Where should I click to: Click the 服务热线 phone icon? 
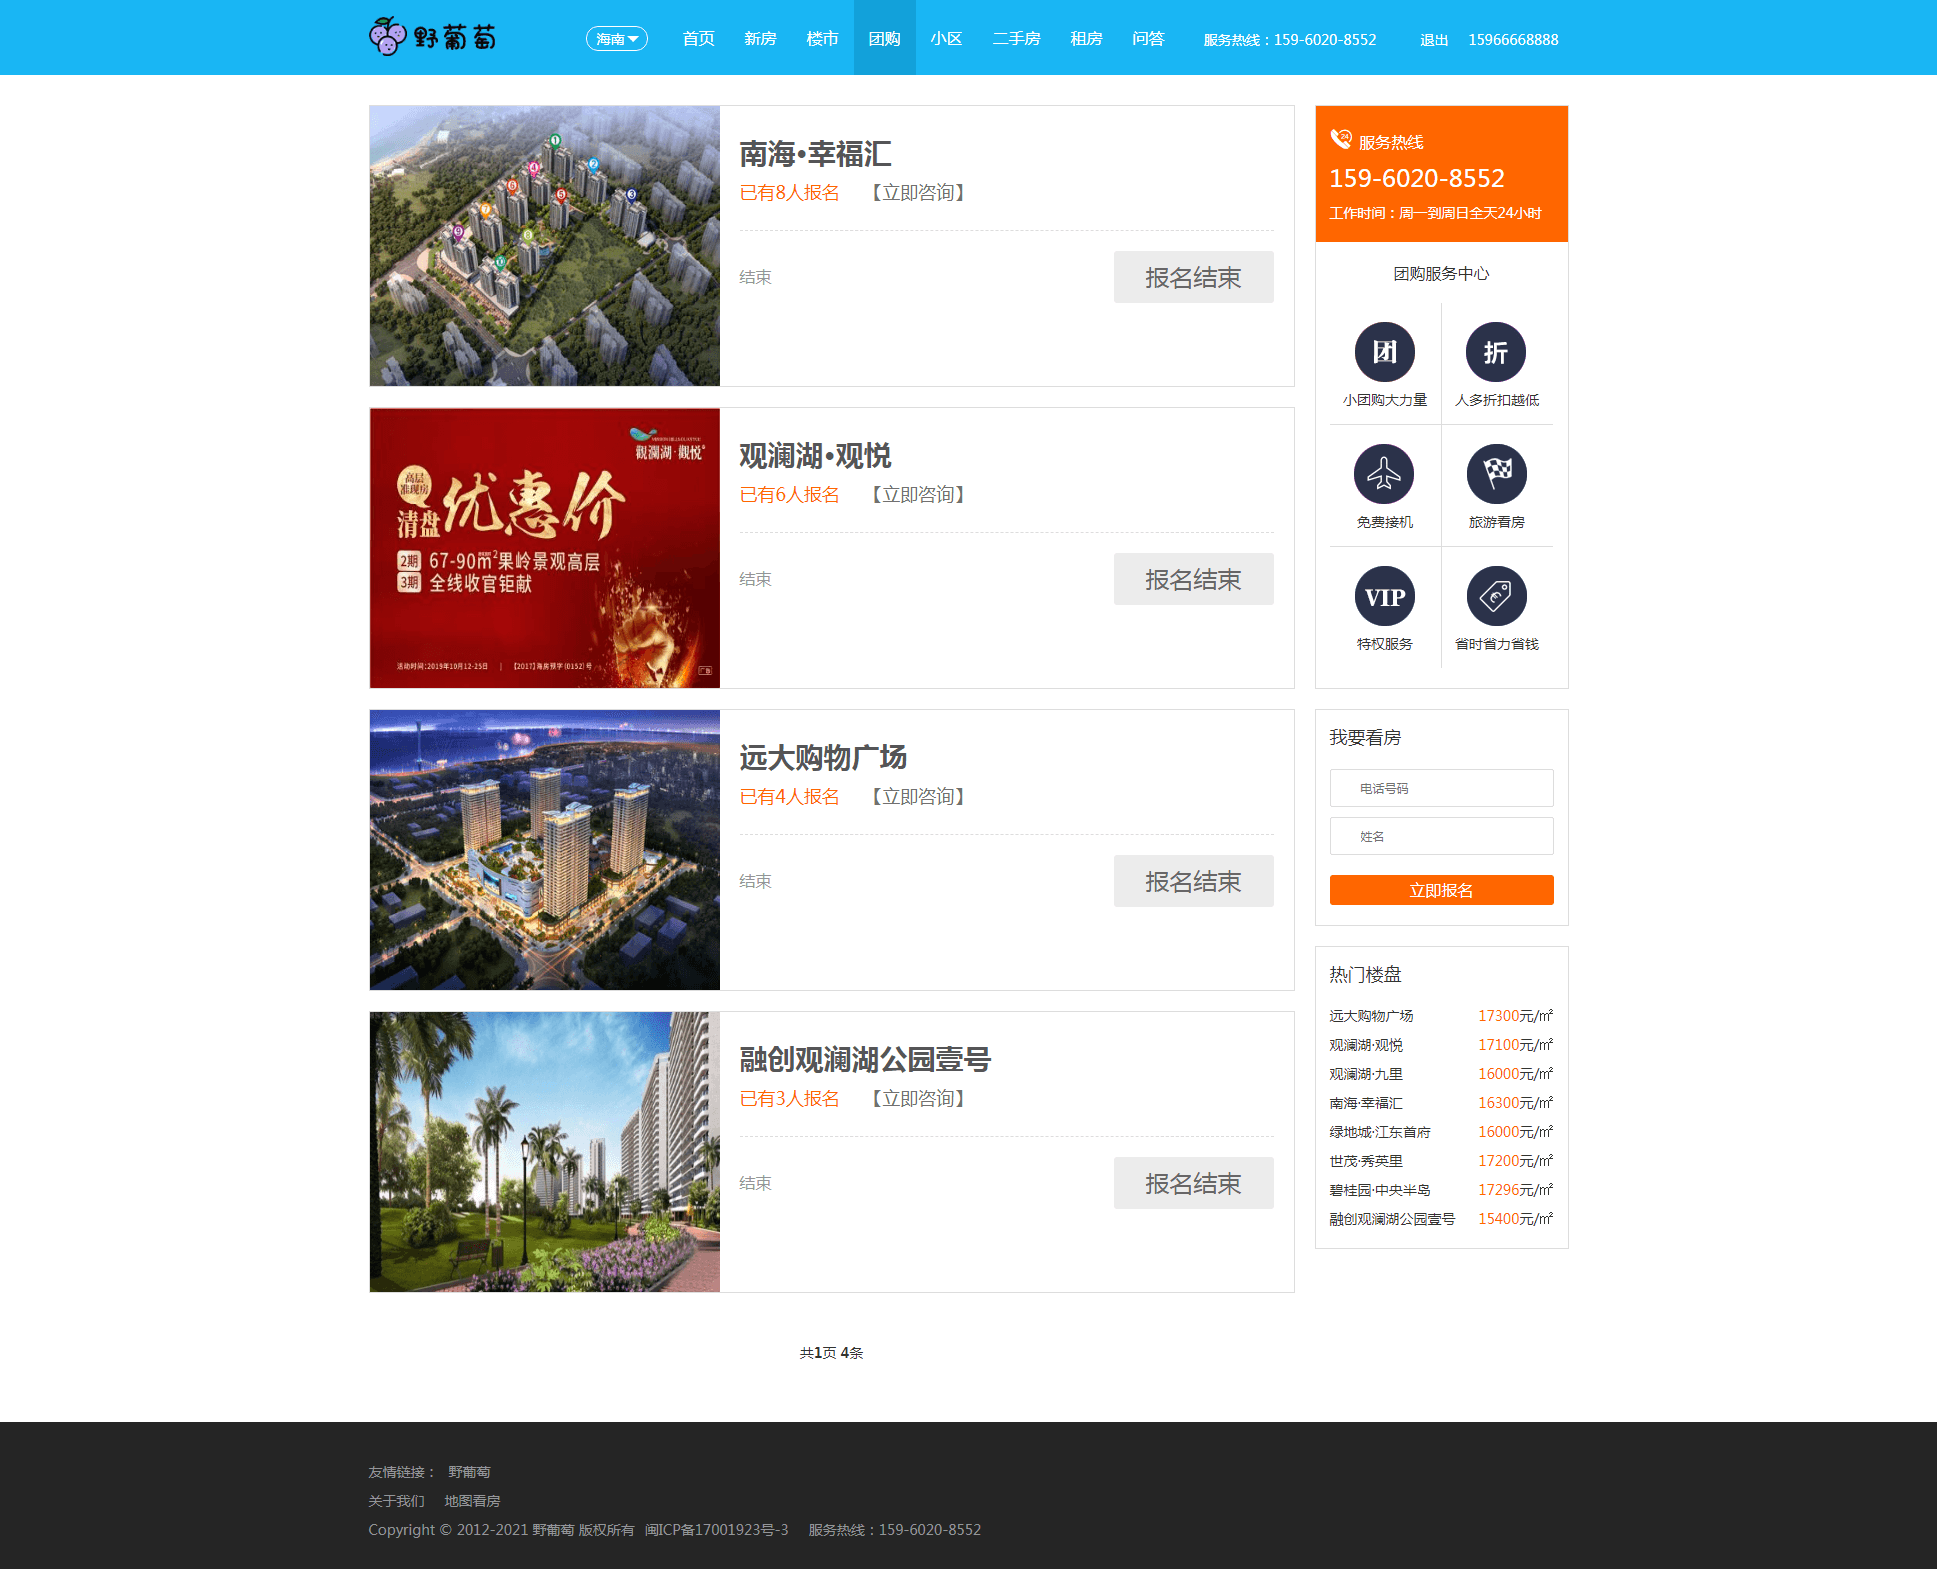pos(1341,139)
